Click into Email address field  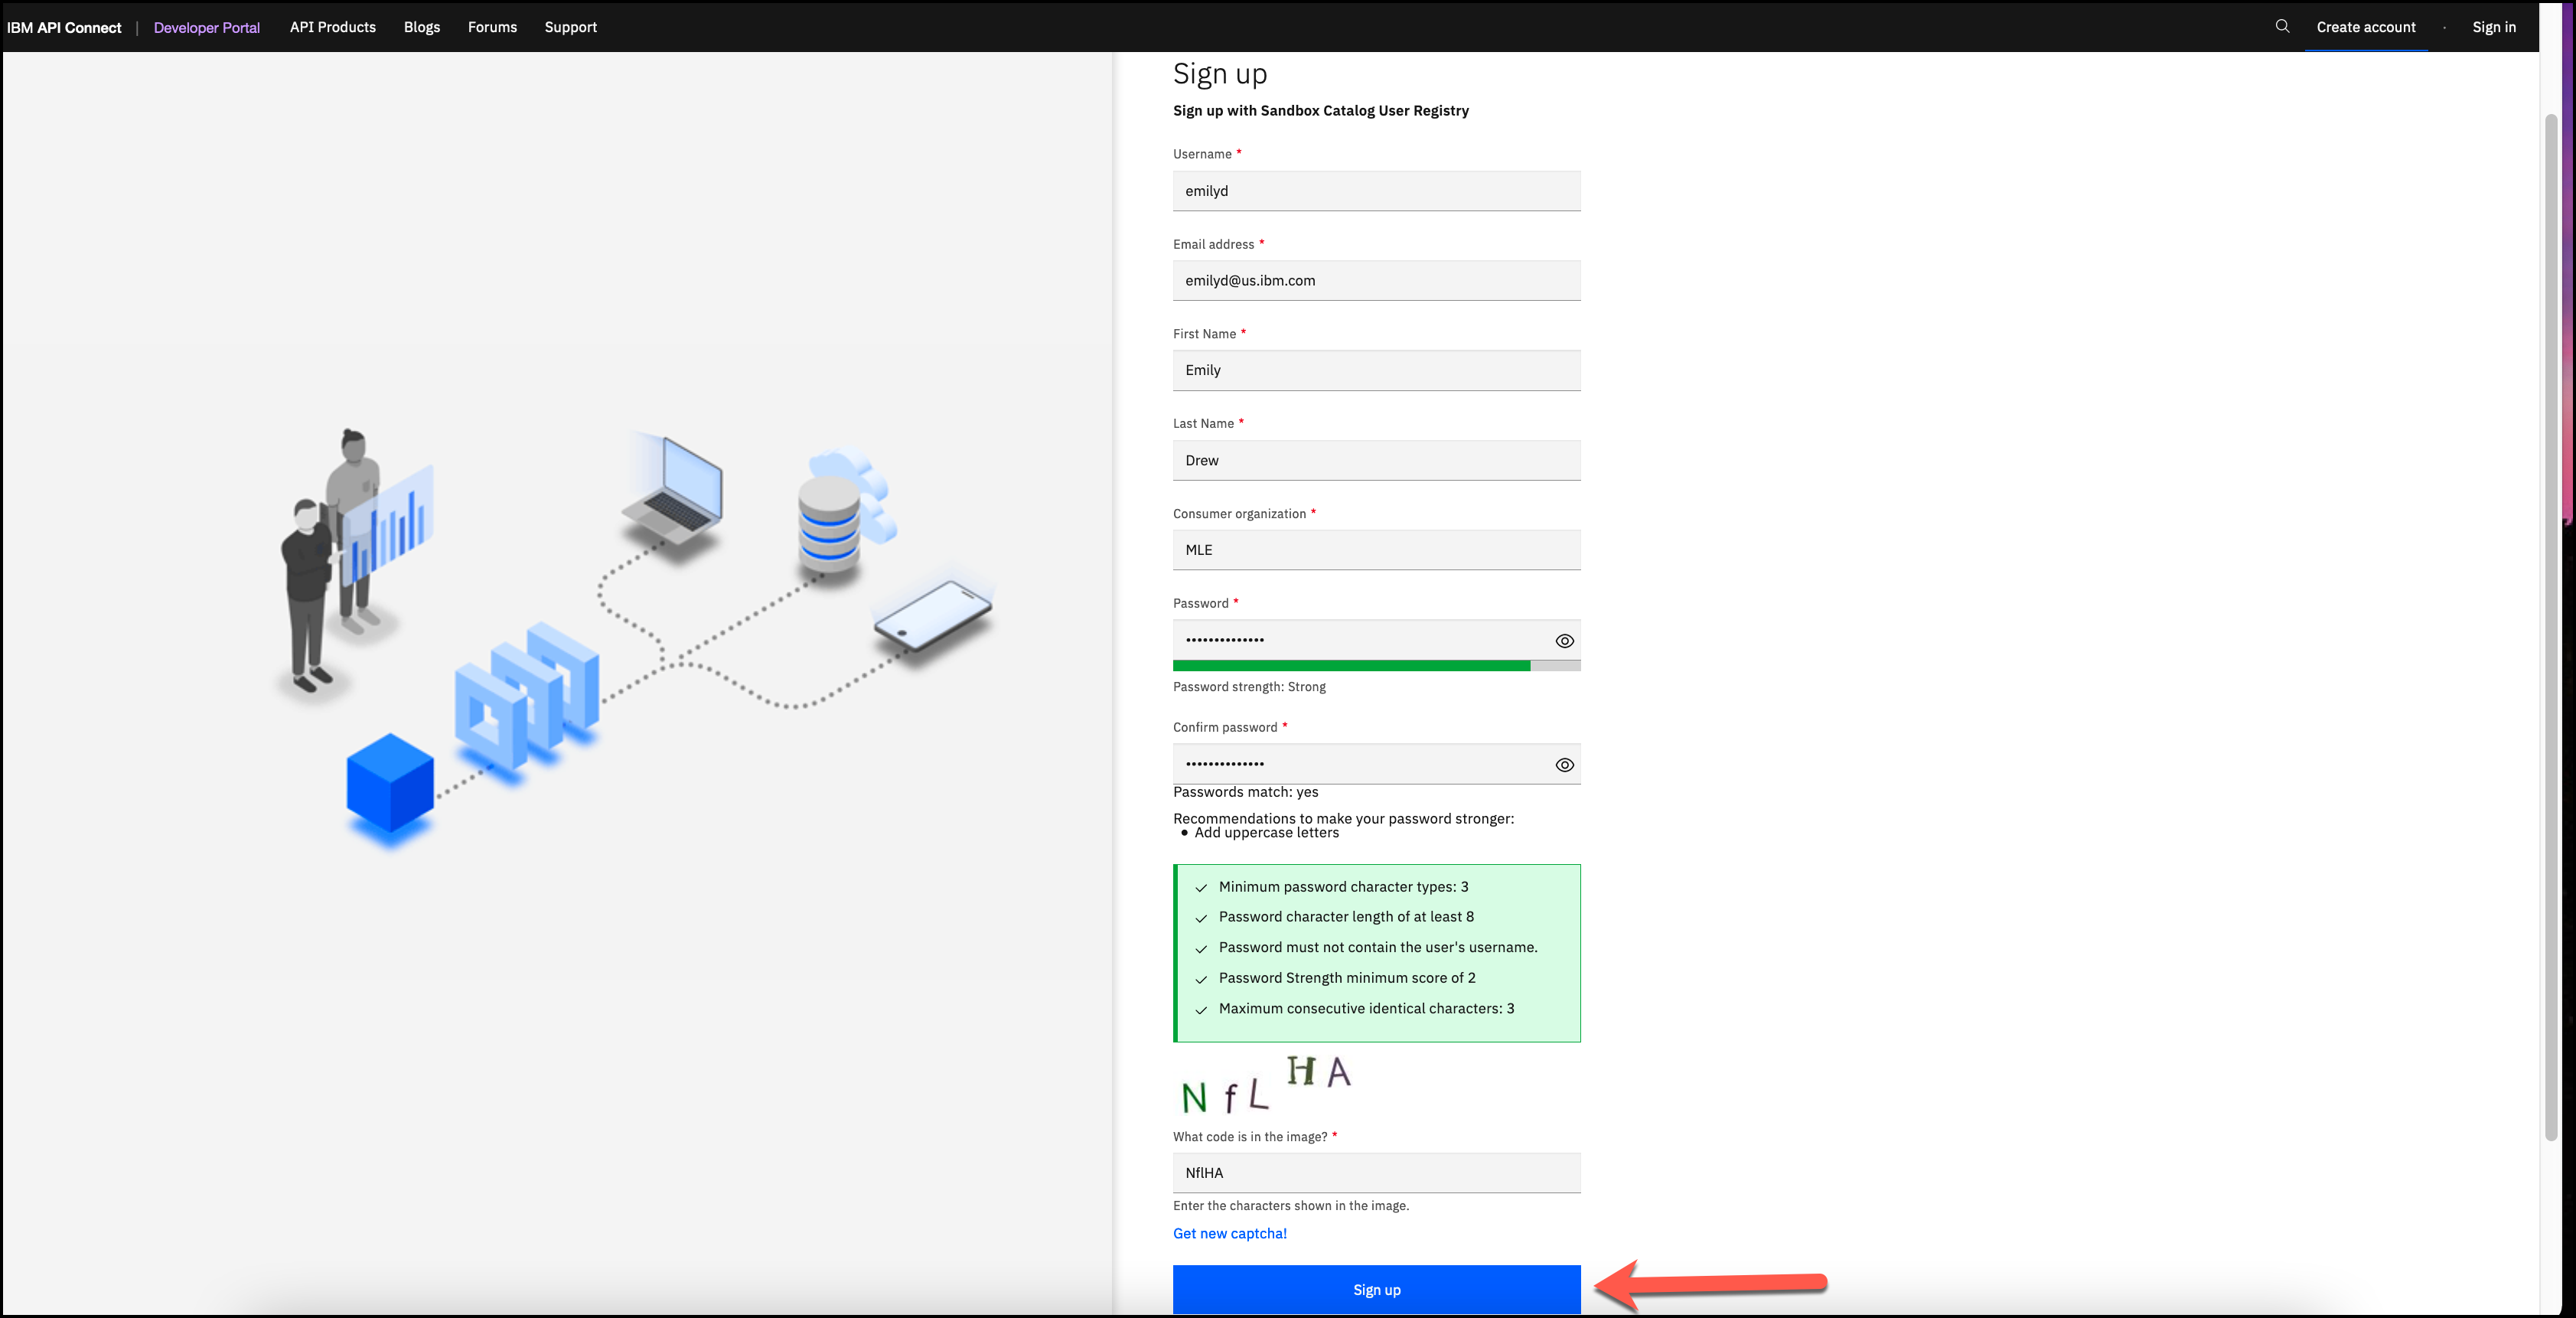coord(1376,281)
